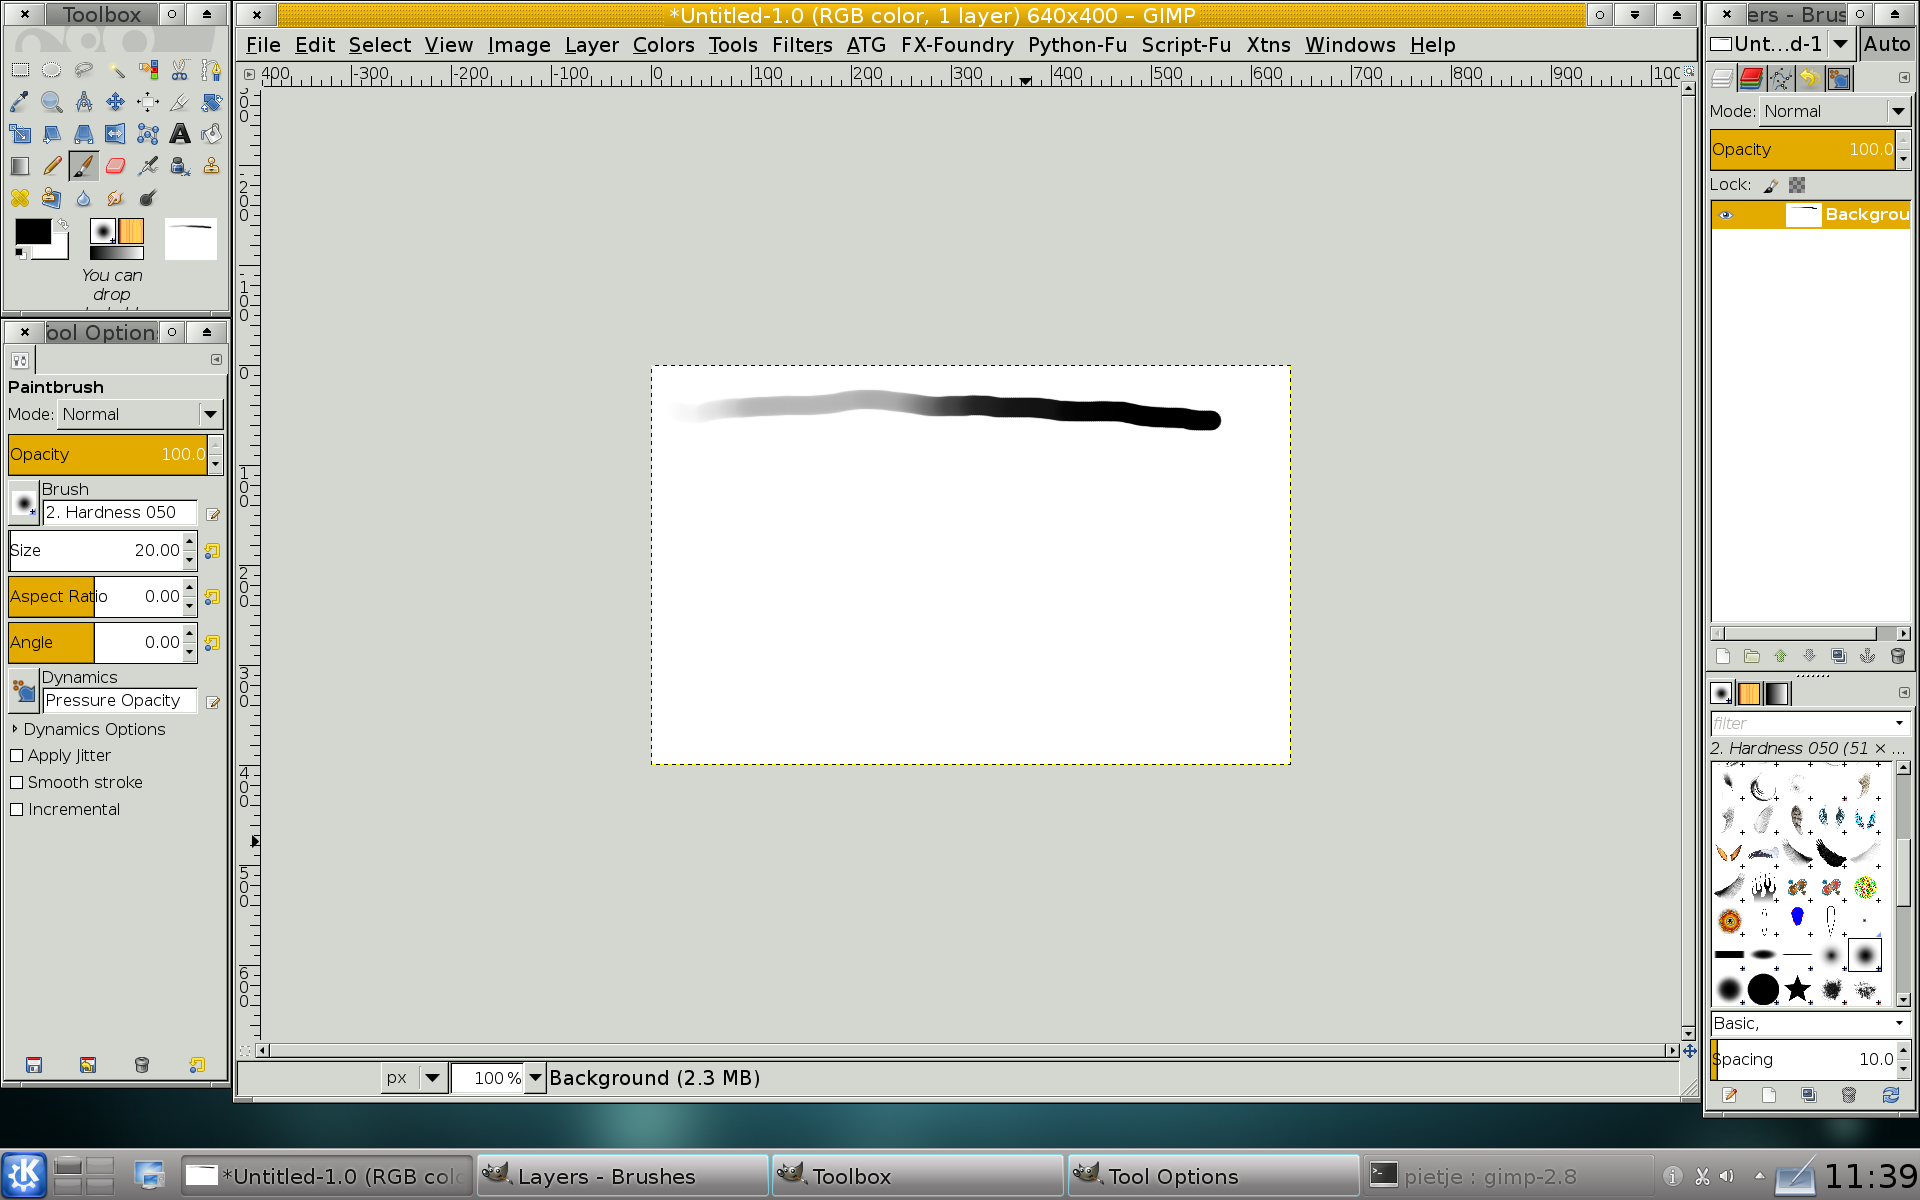Image resolution: width=1920 pixels, height=1200 pixels.
Task: Select the Color Picker eyedropper tool
Action: pos(20,102)
